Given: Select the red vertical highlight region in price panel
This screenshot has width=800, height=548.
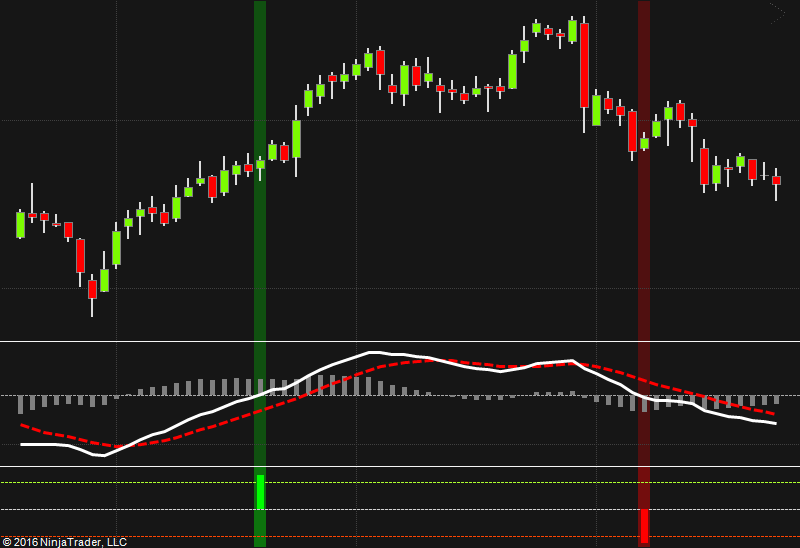Looking at the screenshot, I should pos(644,171).
